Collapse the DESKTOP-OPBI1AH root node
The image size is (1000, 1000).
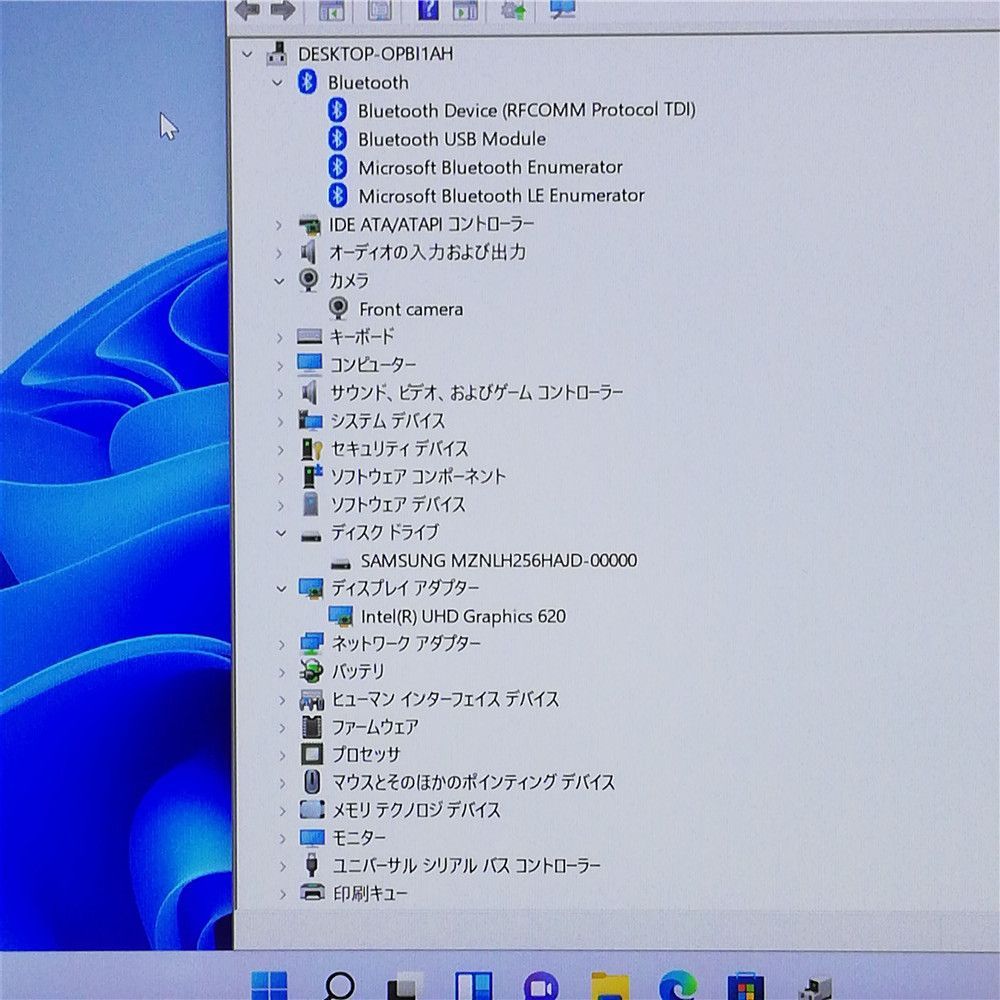pyautogui.click(x=247, y=55)
